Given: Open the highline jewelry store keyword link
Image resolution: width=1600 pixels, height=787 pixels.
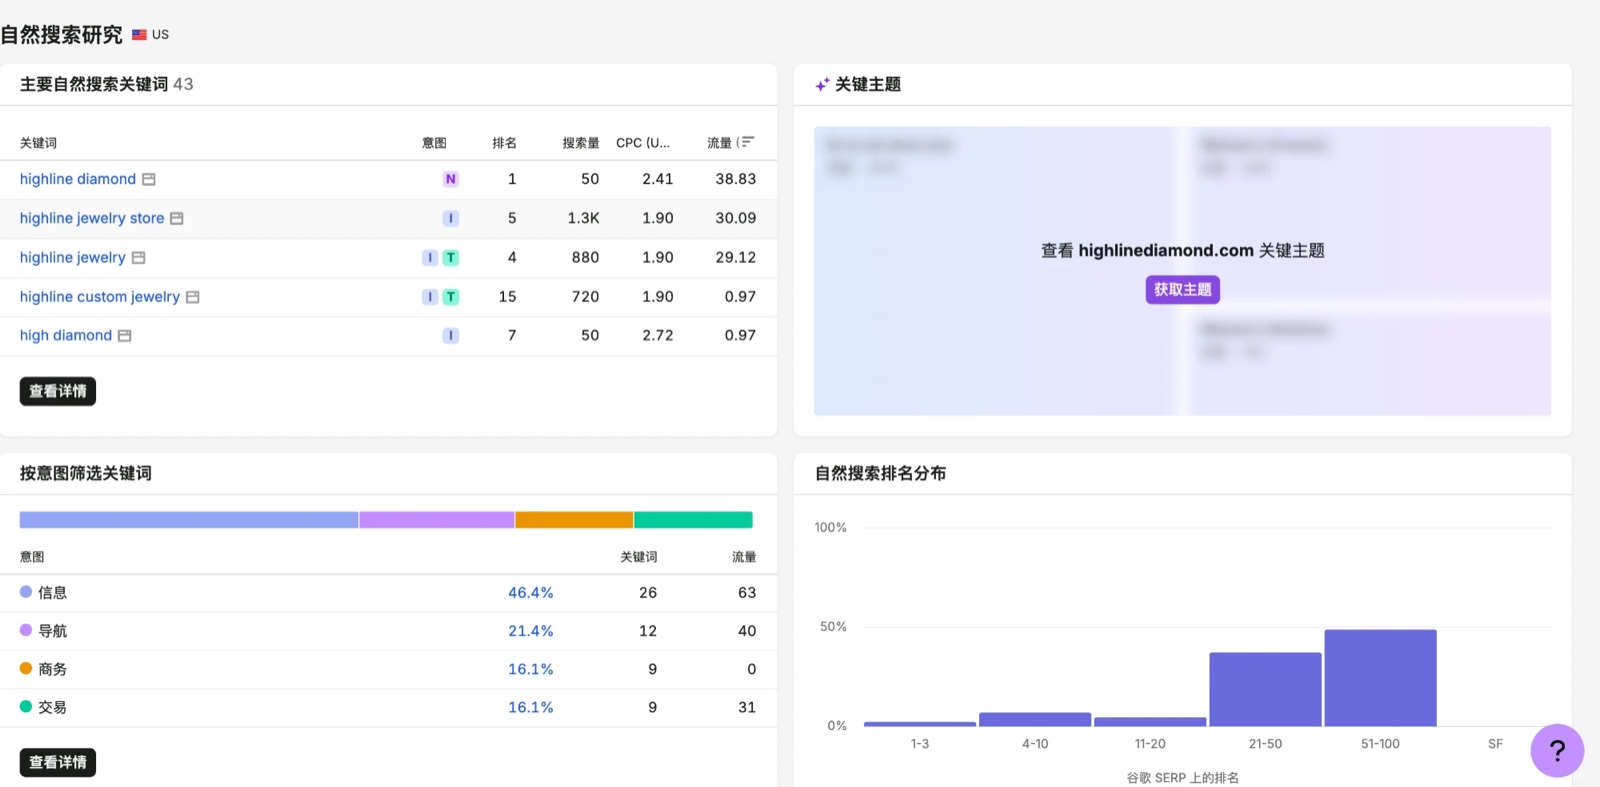Looking at the screenshot, I should pos(92,218).
